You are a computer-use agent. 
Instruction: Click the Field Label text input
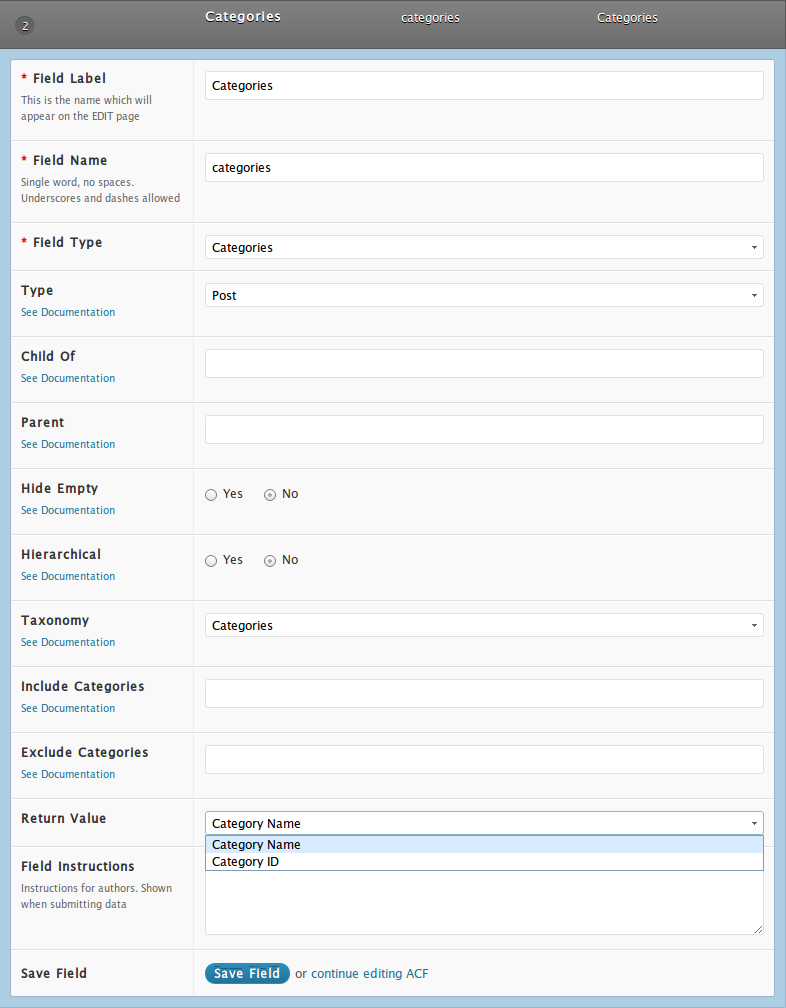pos(484,86)
